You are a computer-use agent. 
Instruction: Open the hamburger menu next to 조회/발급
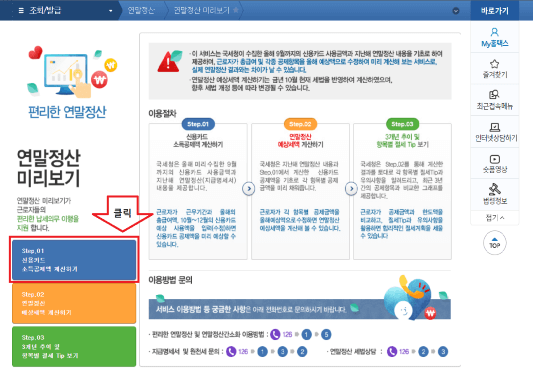(21, 11)
